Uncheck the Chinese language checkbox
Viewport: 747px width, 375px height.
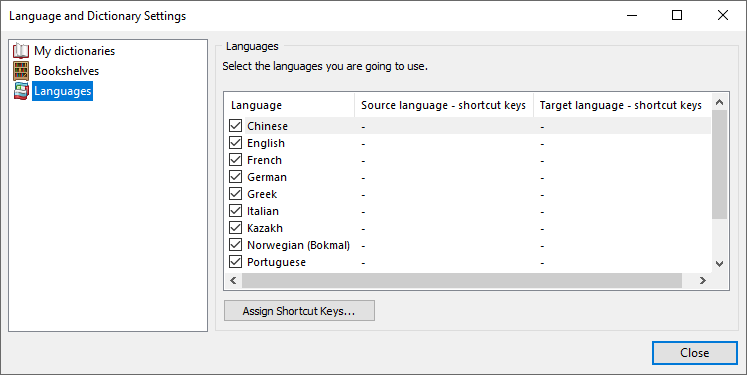click(235, 125)
